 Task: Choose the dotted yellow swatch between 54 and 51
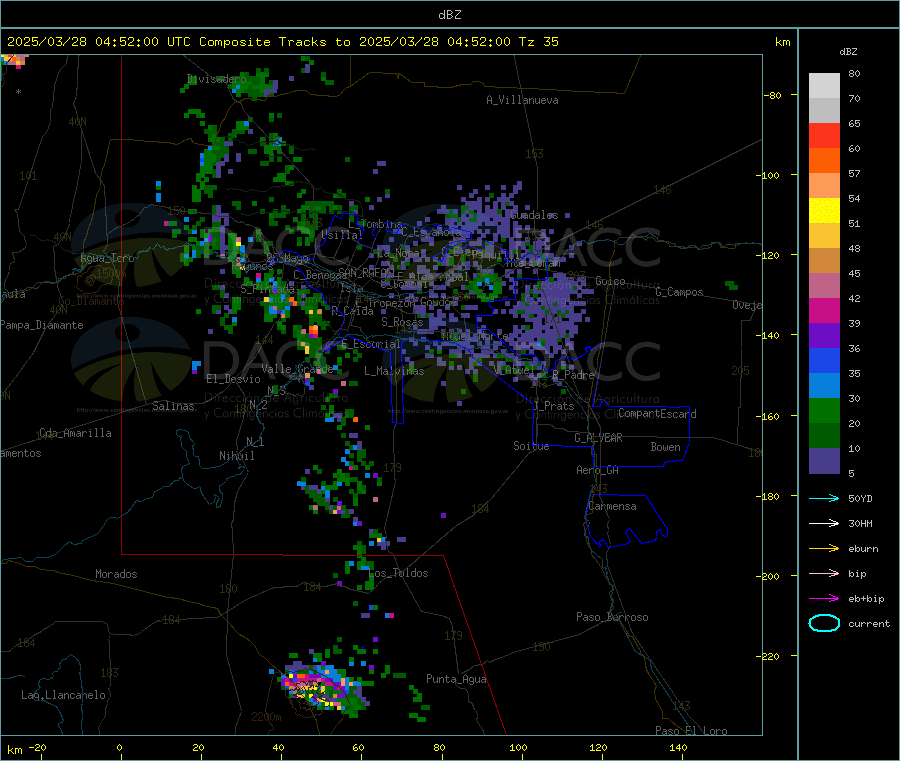824,211
